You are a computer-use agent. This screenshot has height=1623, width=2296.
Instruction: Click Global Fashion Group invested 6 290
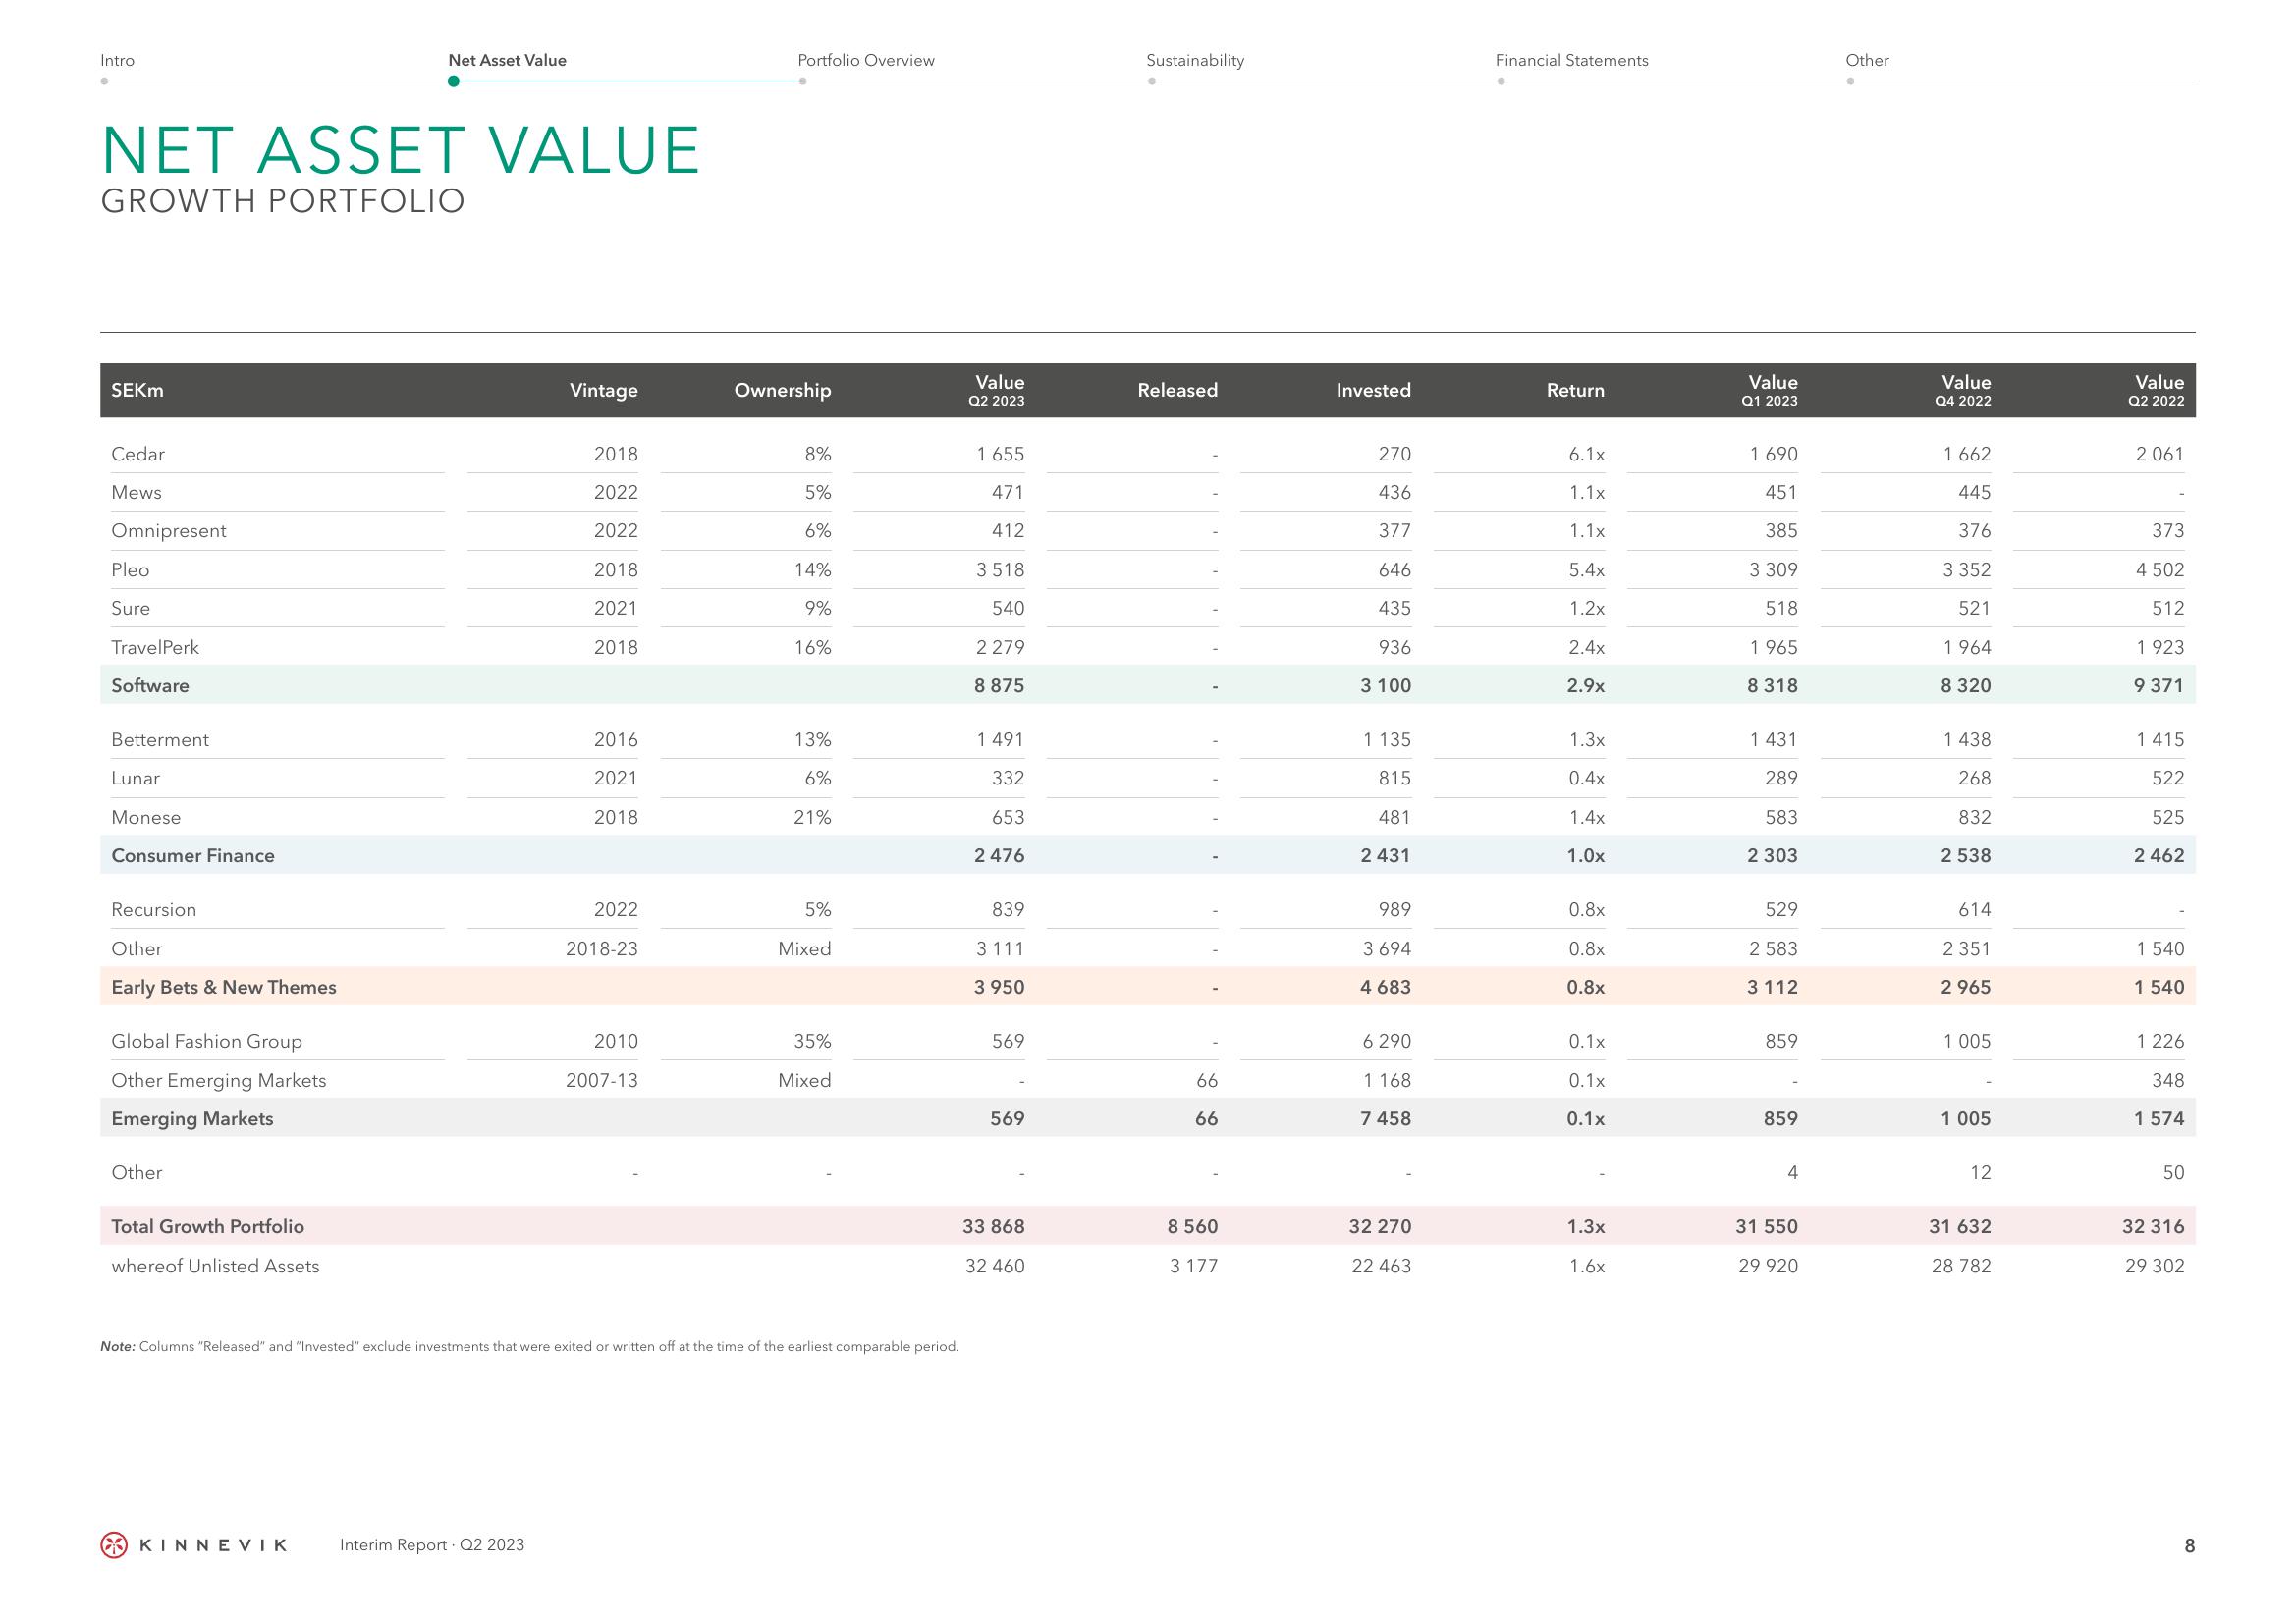[x=1386, y=1041]
